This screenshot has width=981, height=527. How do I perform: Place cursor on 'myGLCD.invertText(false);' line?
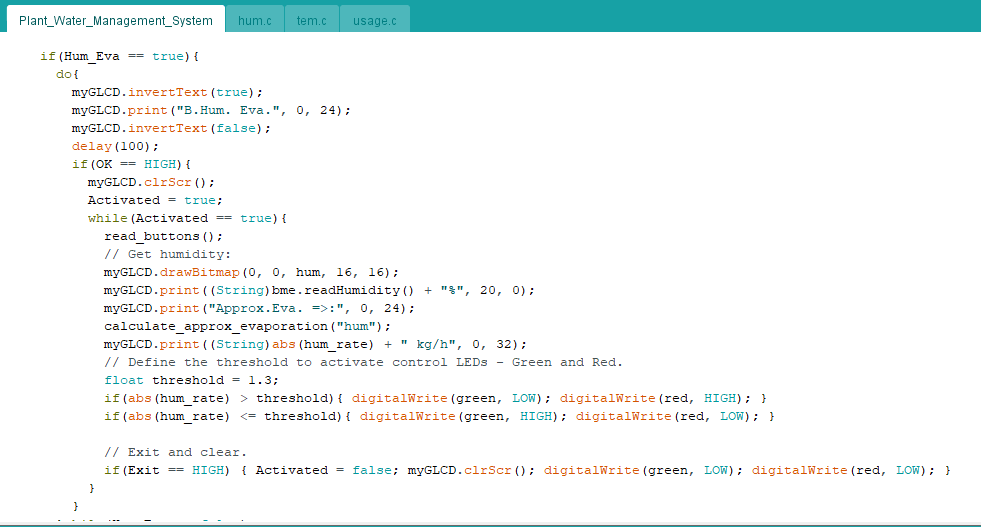171,128
